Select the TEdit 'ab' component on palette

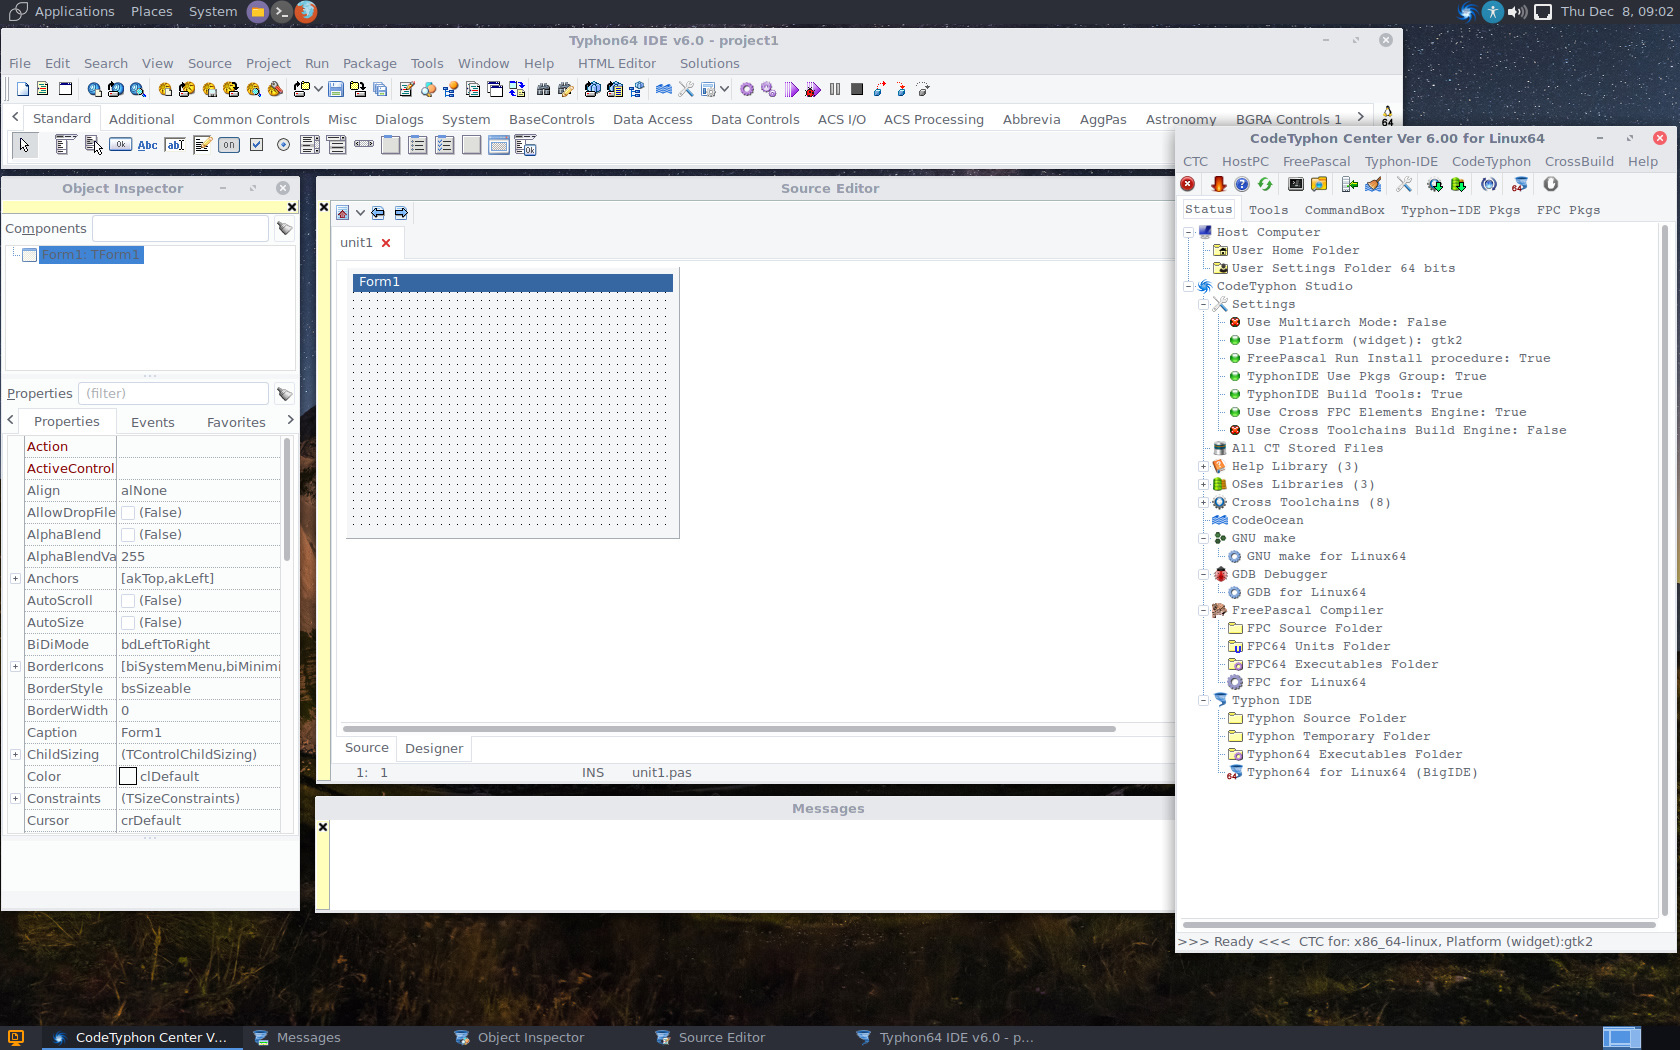pos(174,145)
